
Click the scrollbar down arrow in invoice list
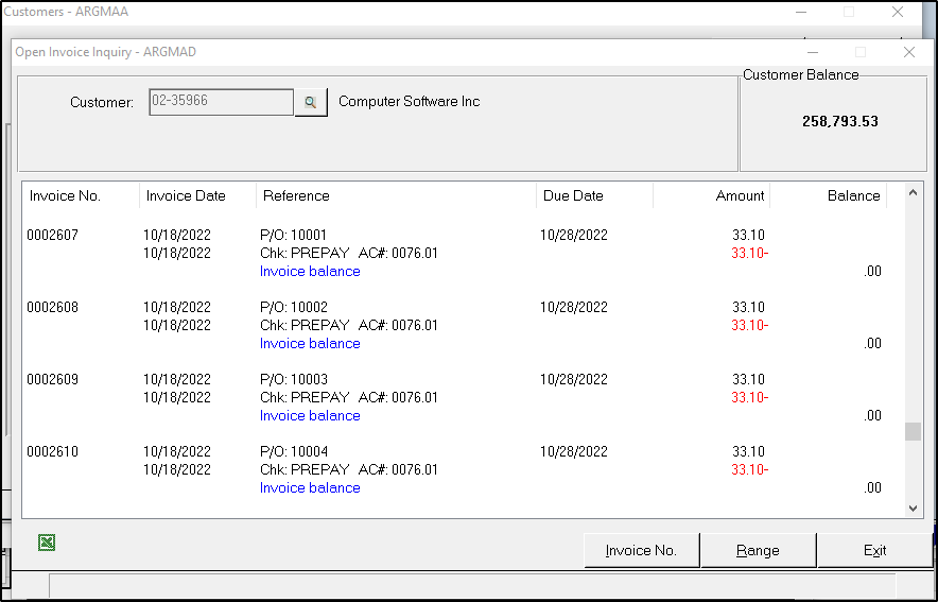[x=913, y=508]
